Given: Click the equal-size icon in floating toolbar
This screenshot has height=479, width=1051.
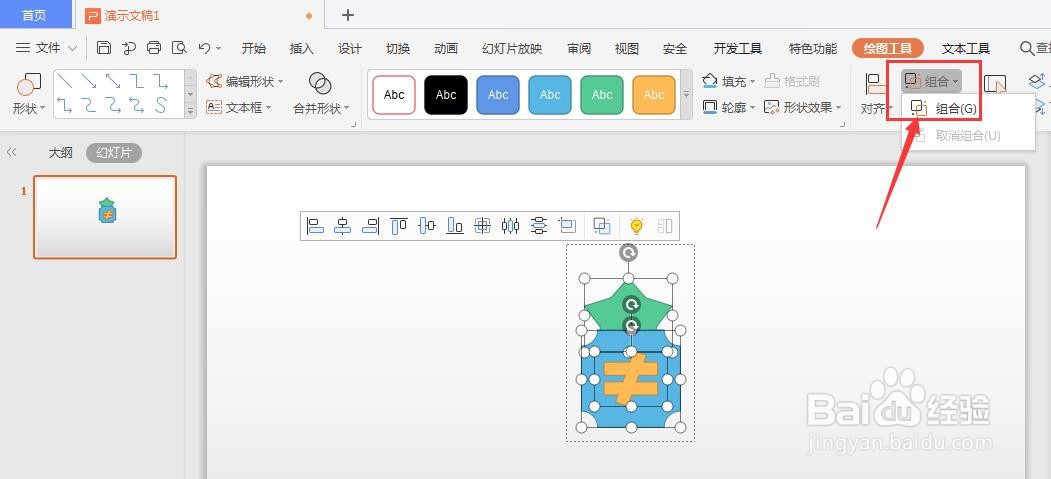Looking at the screenshot, I should [x=568, y=226].
